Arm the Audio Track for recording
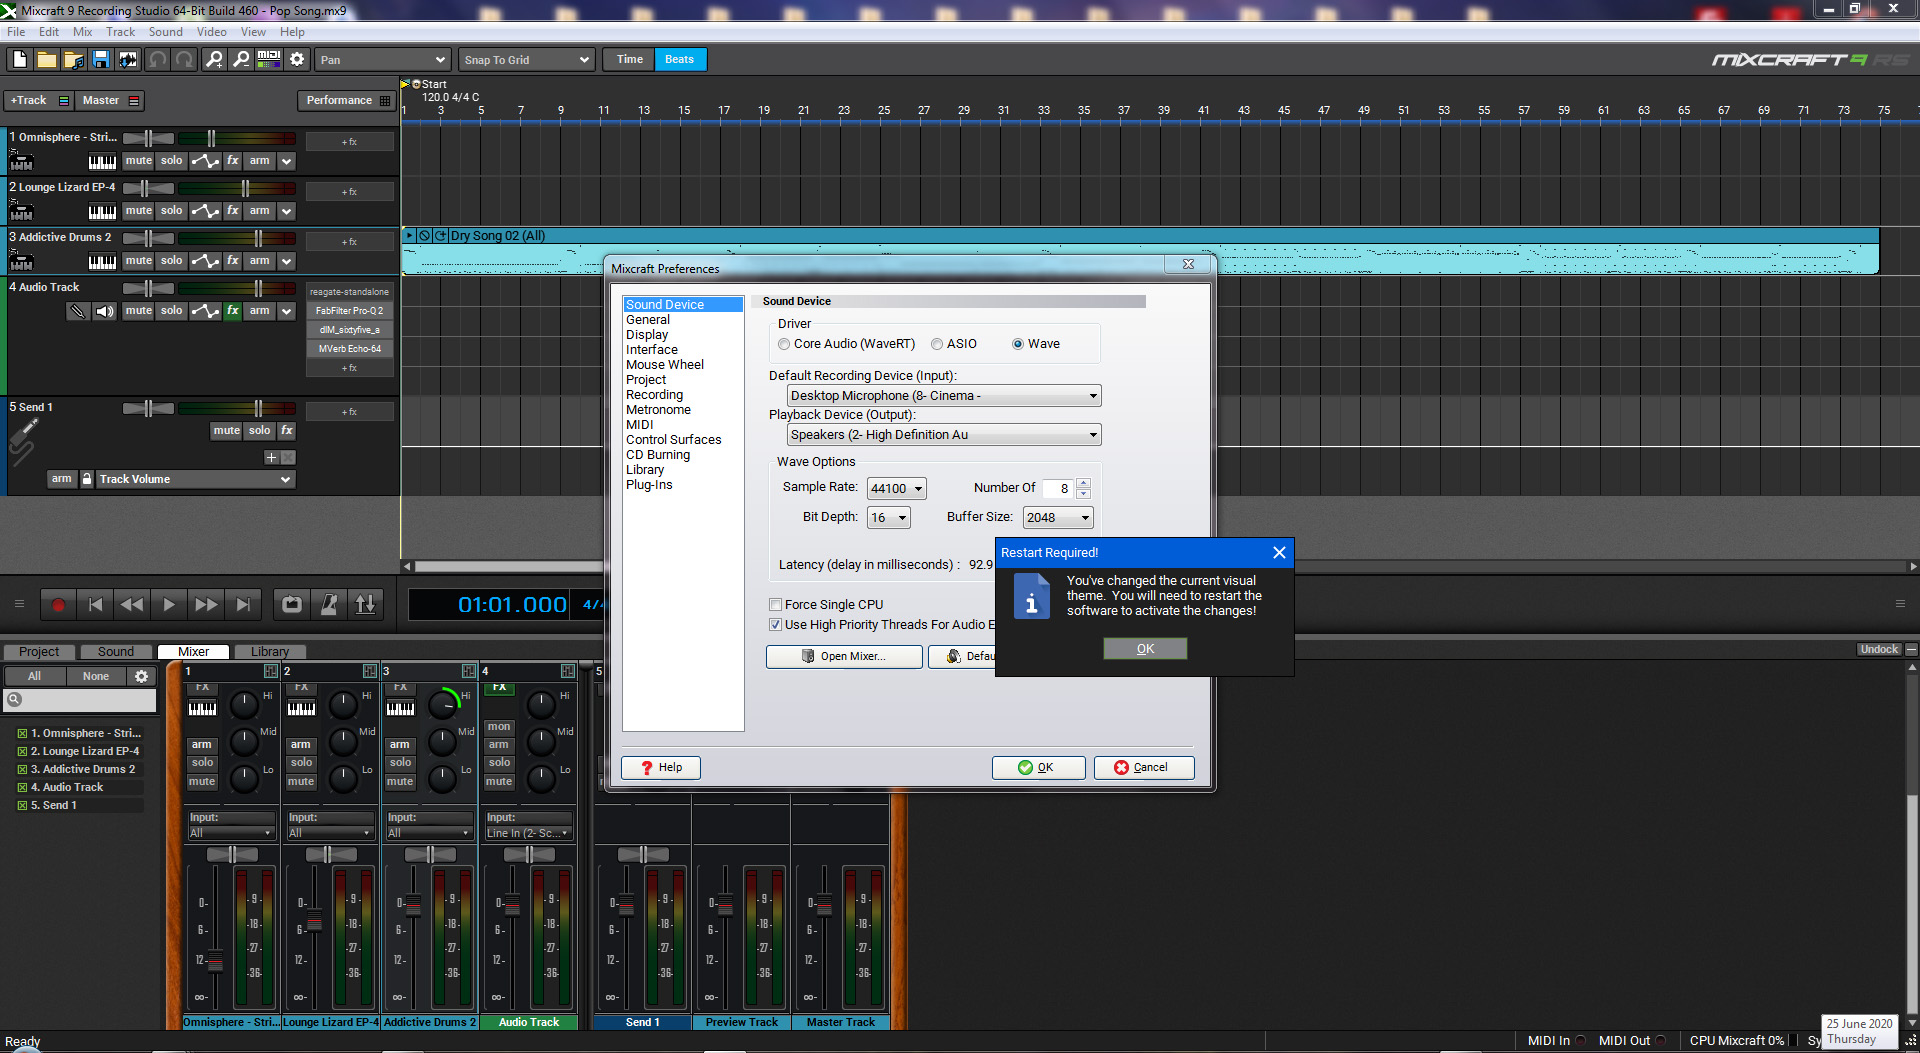 point(260,311)
